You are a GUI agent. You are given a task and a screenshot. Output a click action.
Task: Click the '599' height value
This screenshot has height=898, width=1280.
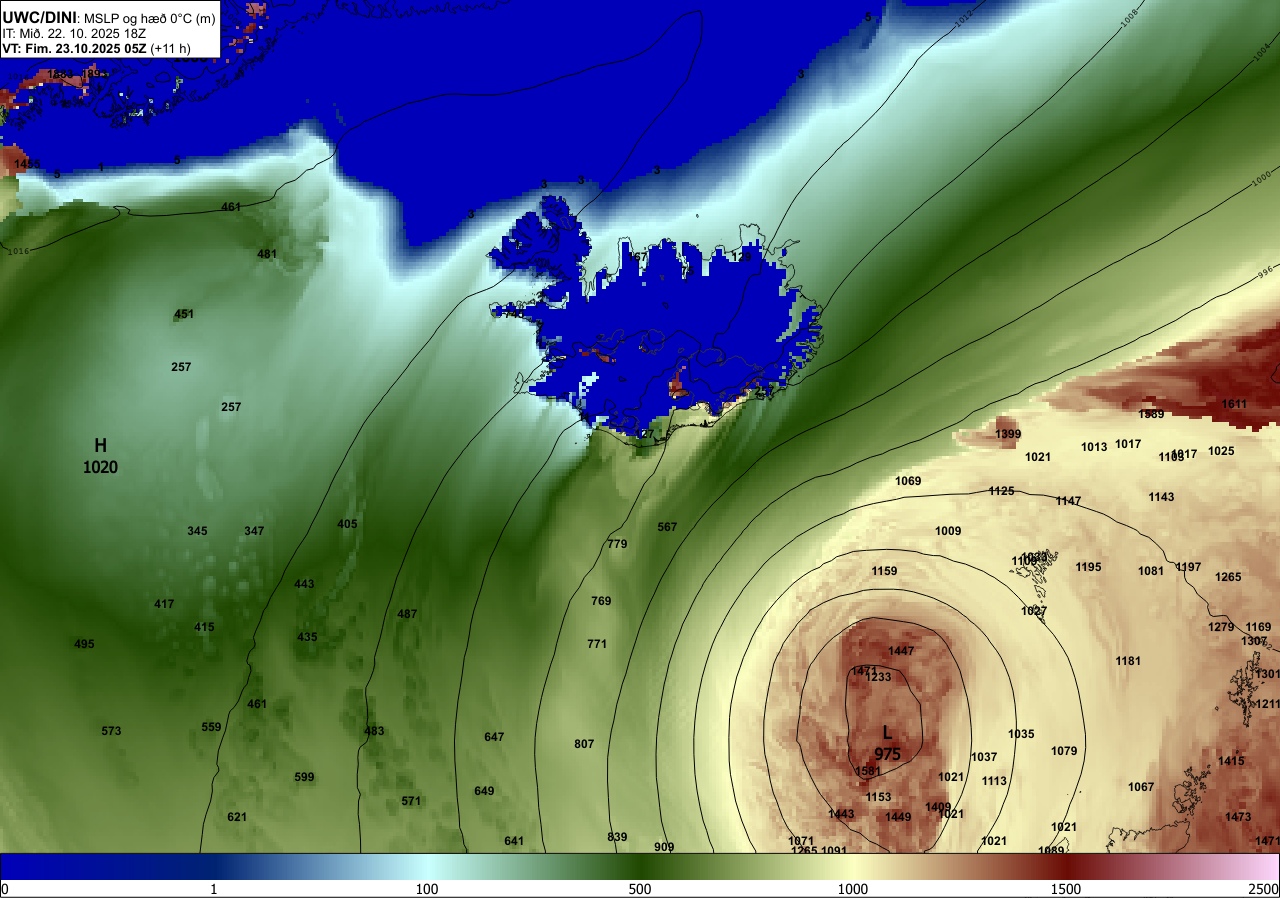click(304, 777)
